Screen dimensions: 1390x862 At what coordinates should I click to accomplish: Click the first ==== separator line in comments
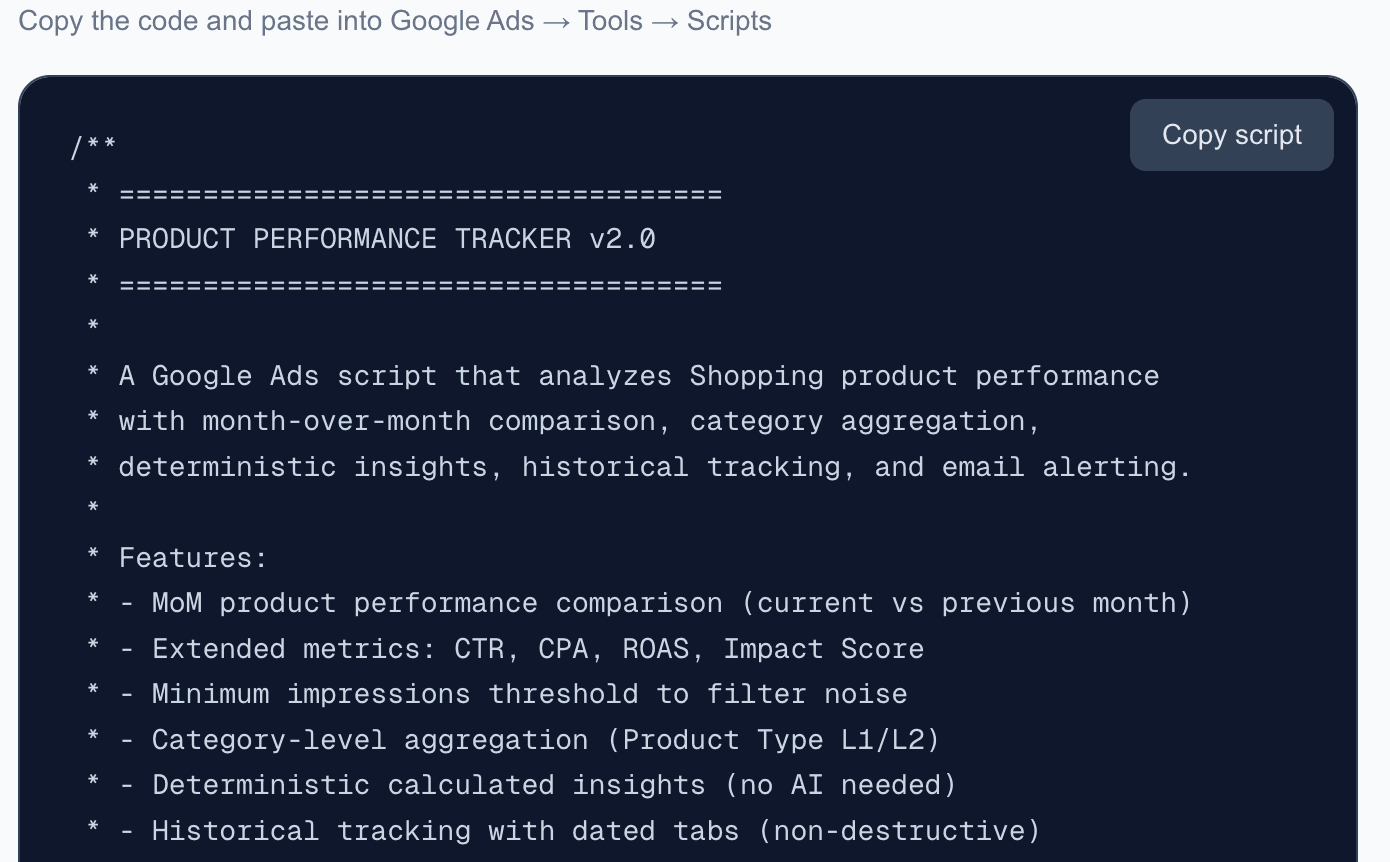tap(420, 192)
